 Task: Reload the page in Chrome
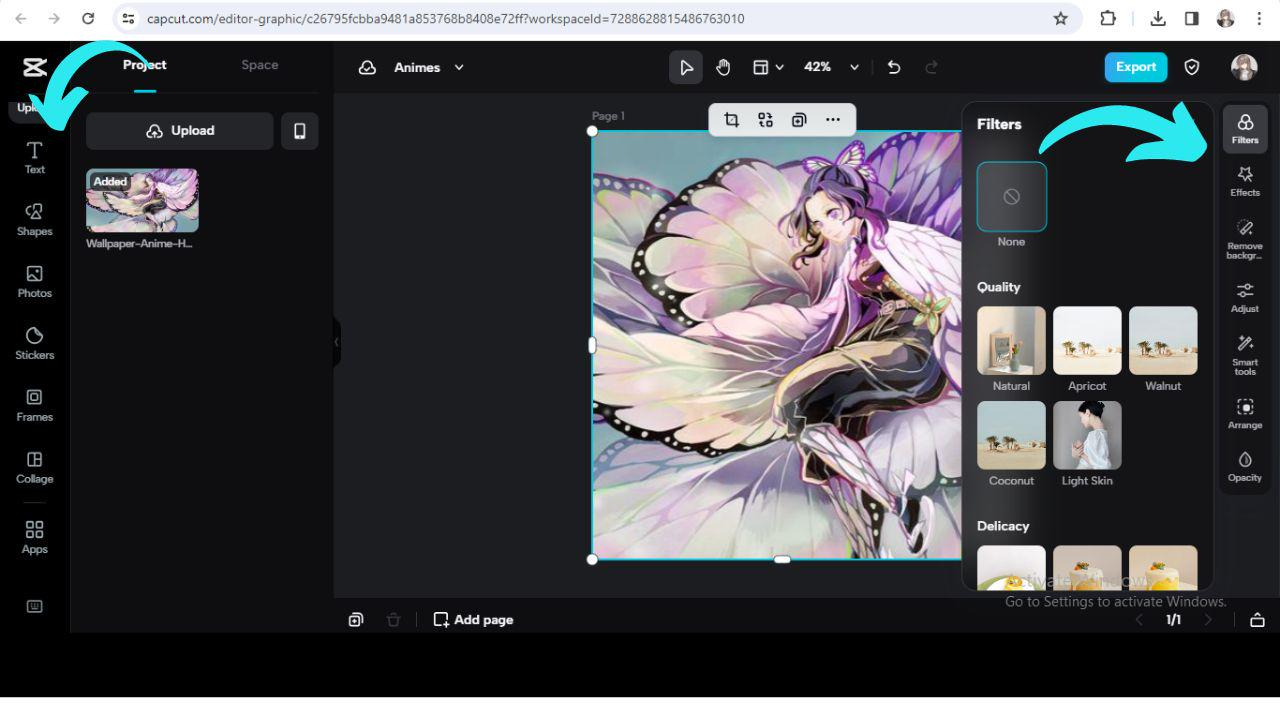(x=88, y=18)
